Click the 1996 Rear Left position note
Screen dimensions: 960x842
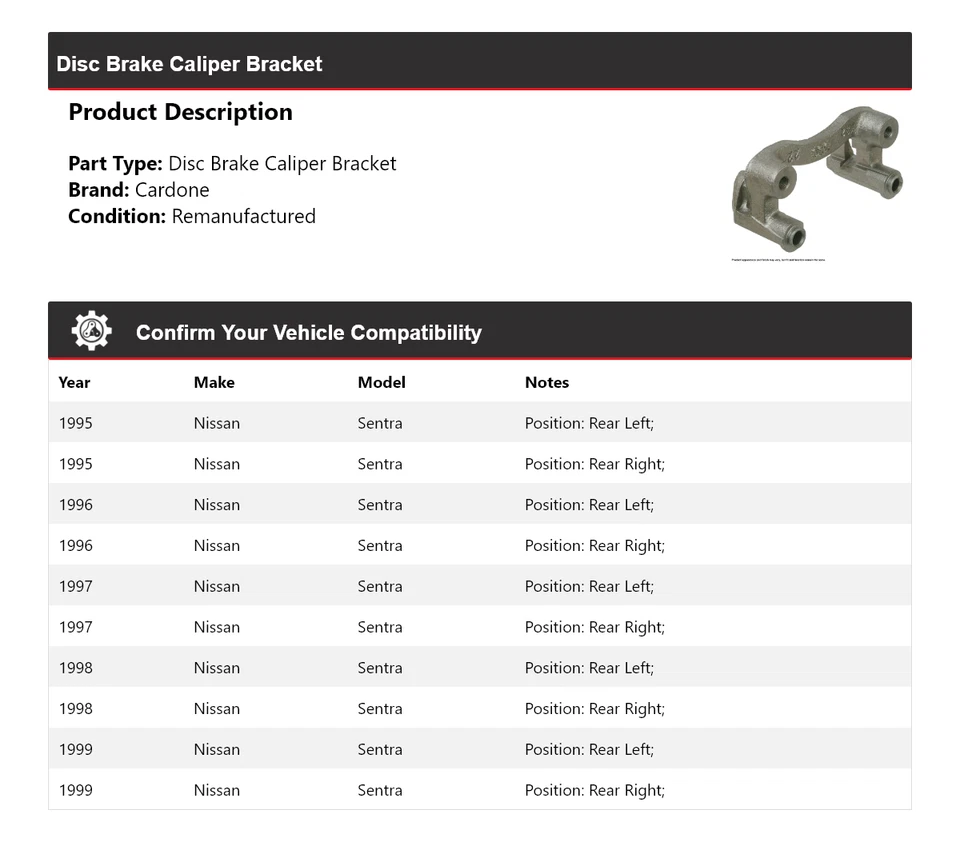[x=589, y=505]
